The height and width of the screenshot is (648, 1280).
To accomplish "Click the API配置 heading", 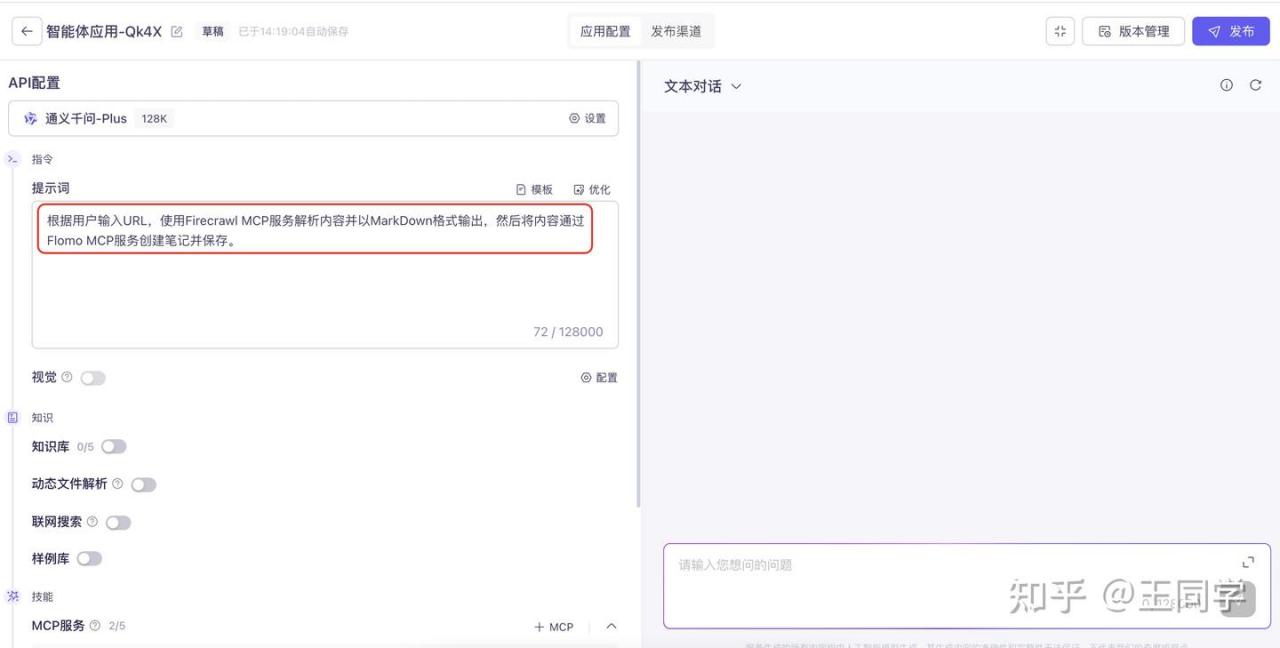I will point(34,83).
